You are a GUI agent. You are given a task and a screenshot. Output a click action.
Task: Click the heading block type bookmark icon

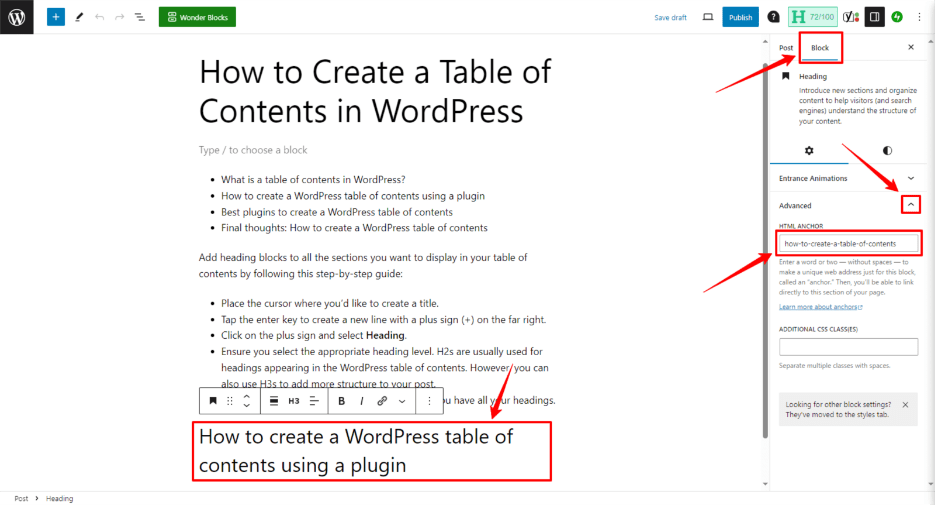[x=213, y=401]
